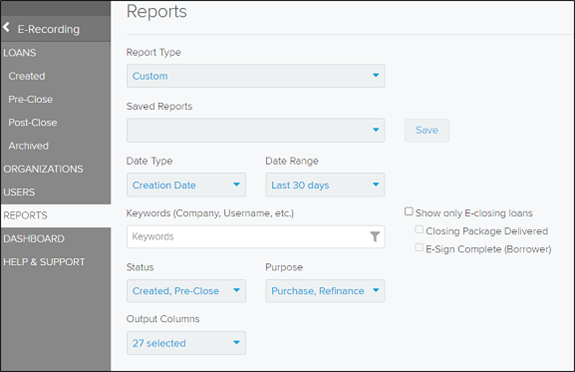Go to LOANS in the sidebar
The width and height of the screenshot is (575, 372).
pyautogui.click(x=20, y=53)
